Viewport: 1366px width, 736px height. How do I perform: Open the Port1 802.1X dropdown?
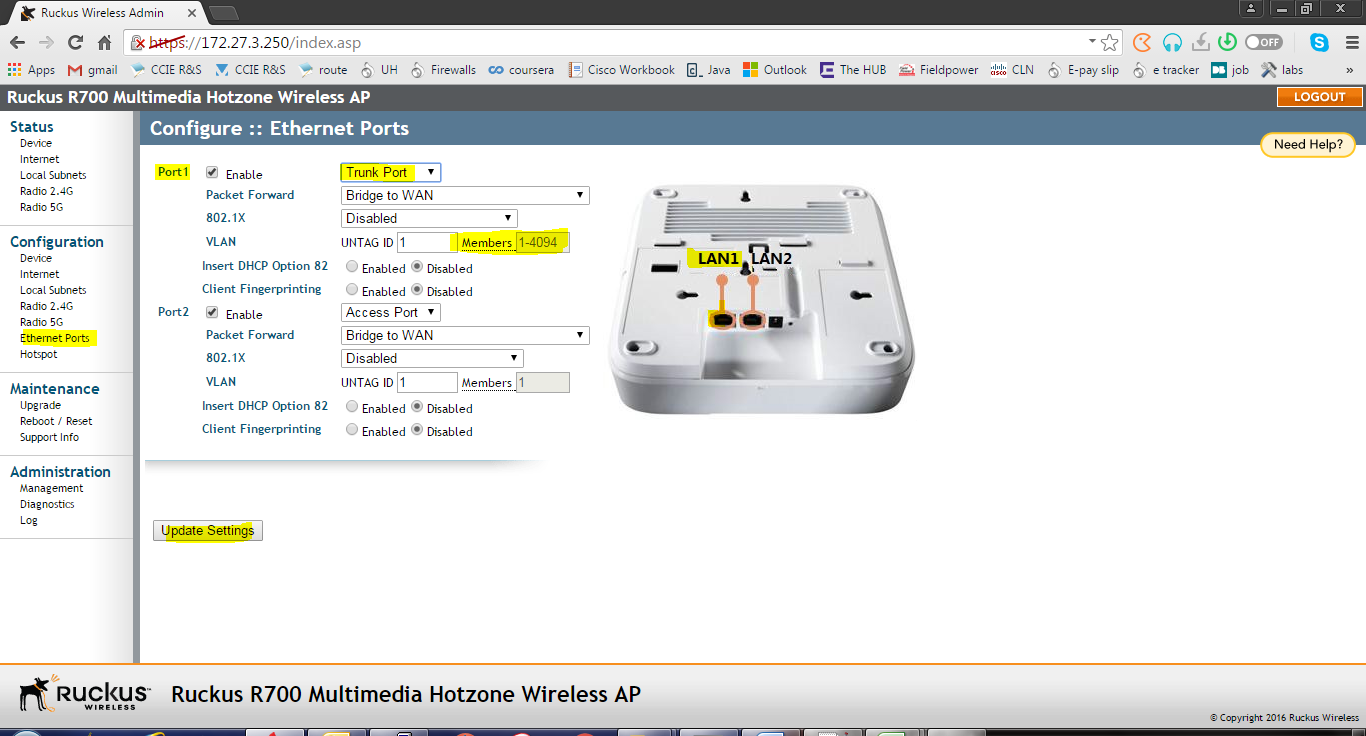point(429,217)
